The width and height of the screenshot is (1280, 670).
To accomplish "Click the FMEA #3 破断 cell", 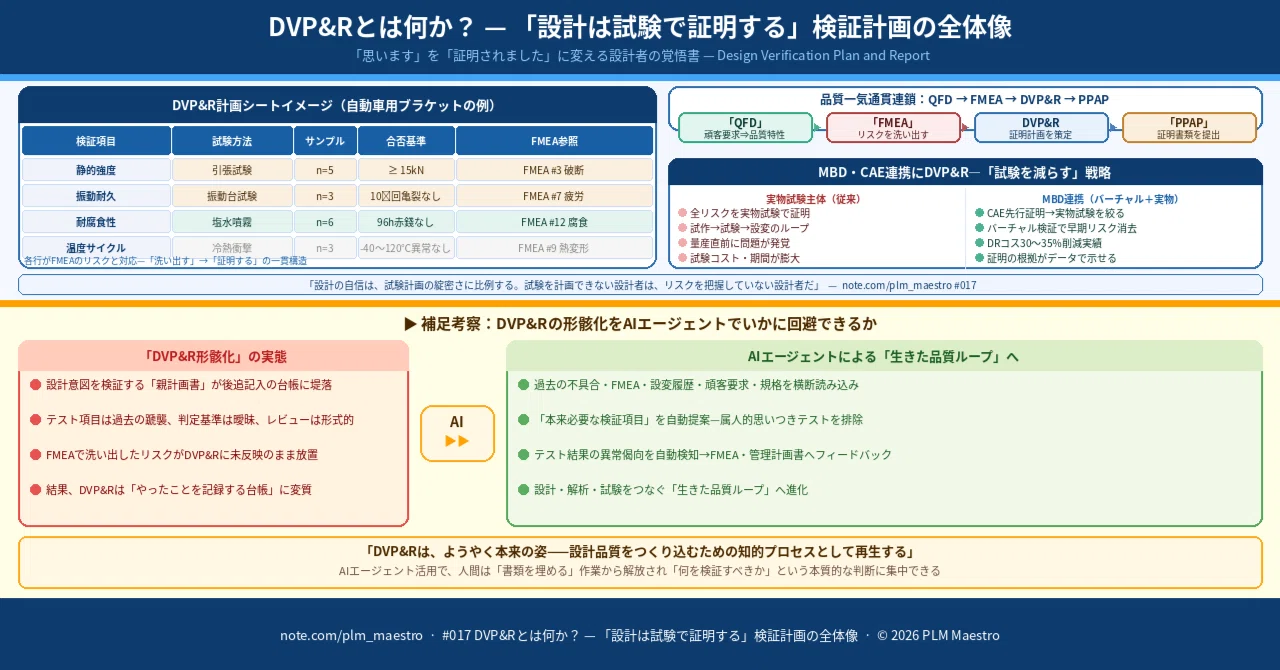I will [555, 170].
